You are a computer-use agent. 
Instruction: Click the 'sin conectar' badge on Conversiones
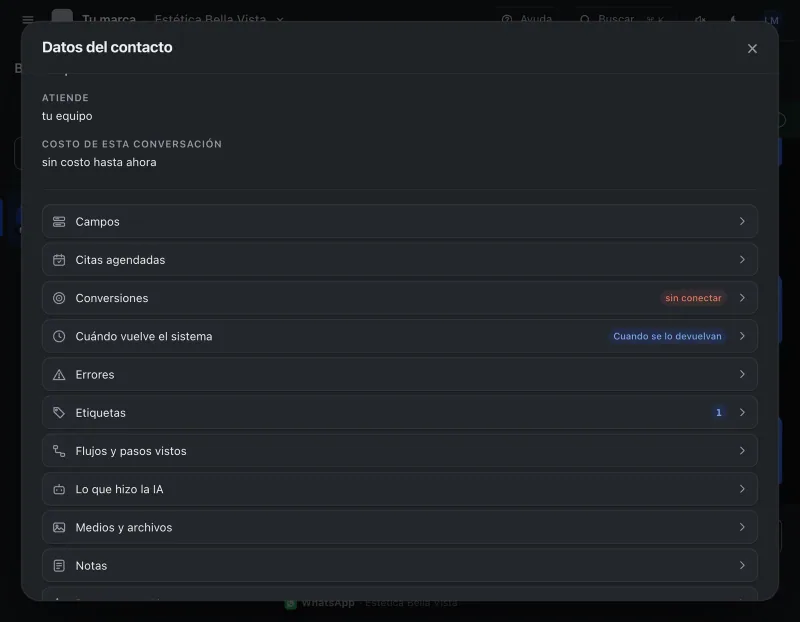[x=693, y=298]
